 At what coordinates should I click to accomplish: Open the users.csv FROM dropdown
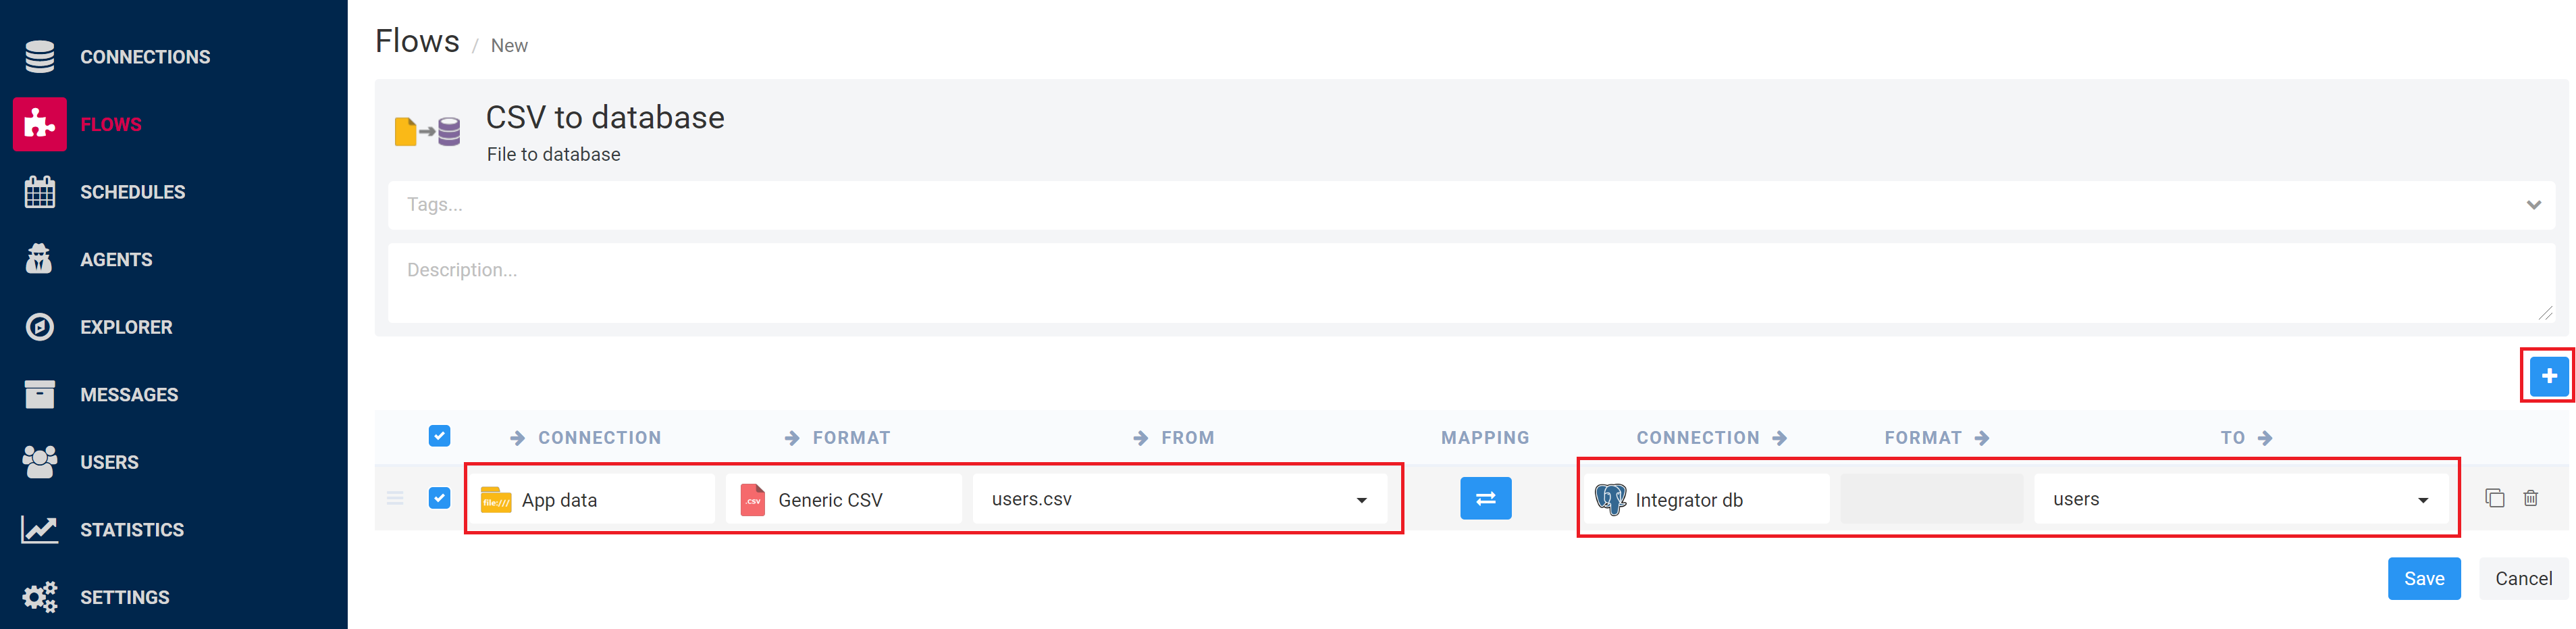coord(1360,500)
